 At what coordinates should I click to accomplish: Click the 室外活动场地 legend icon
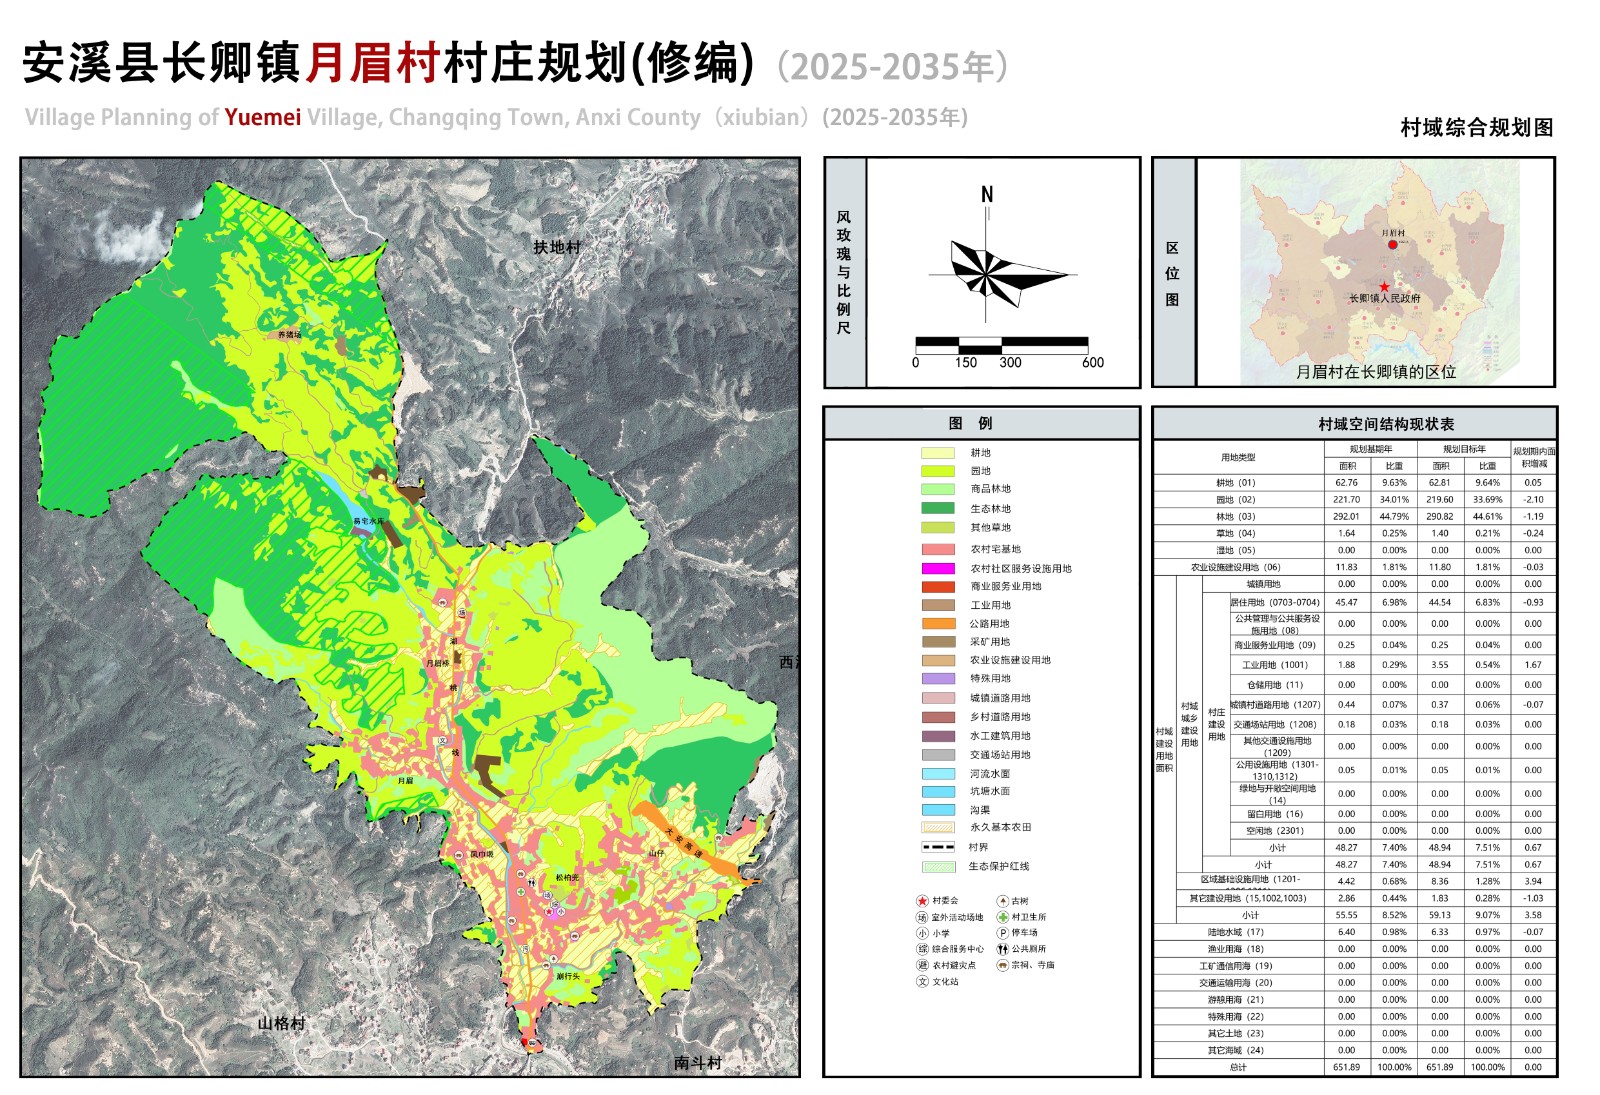pos(922,917)
